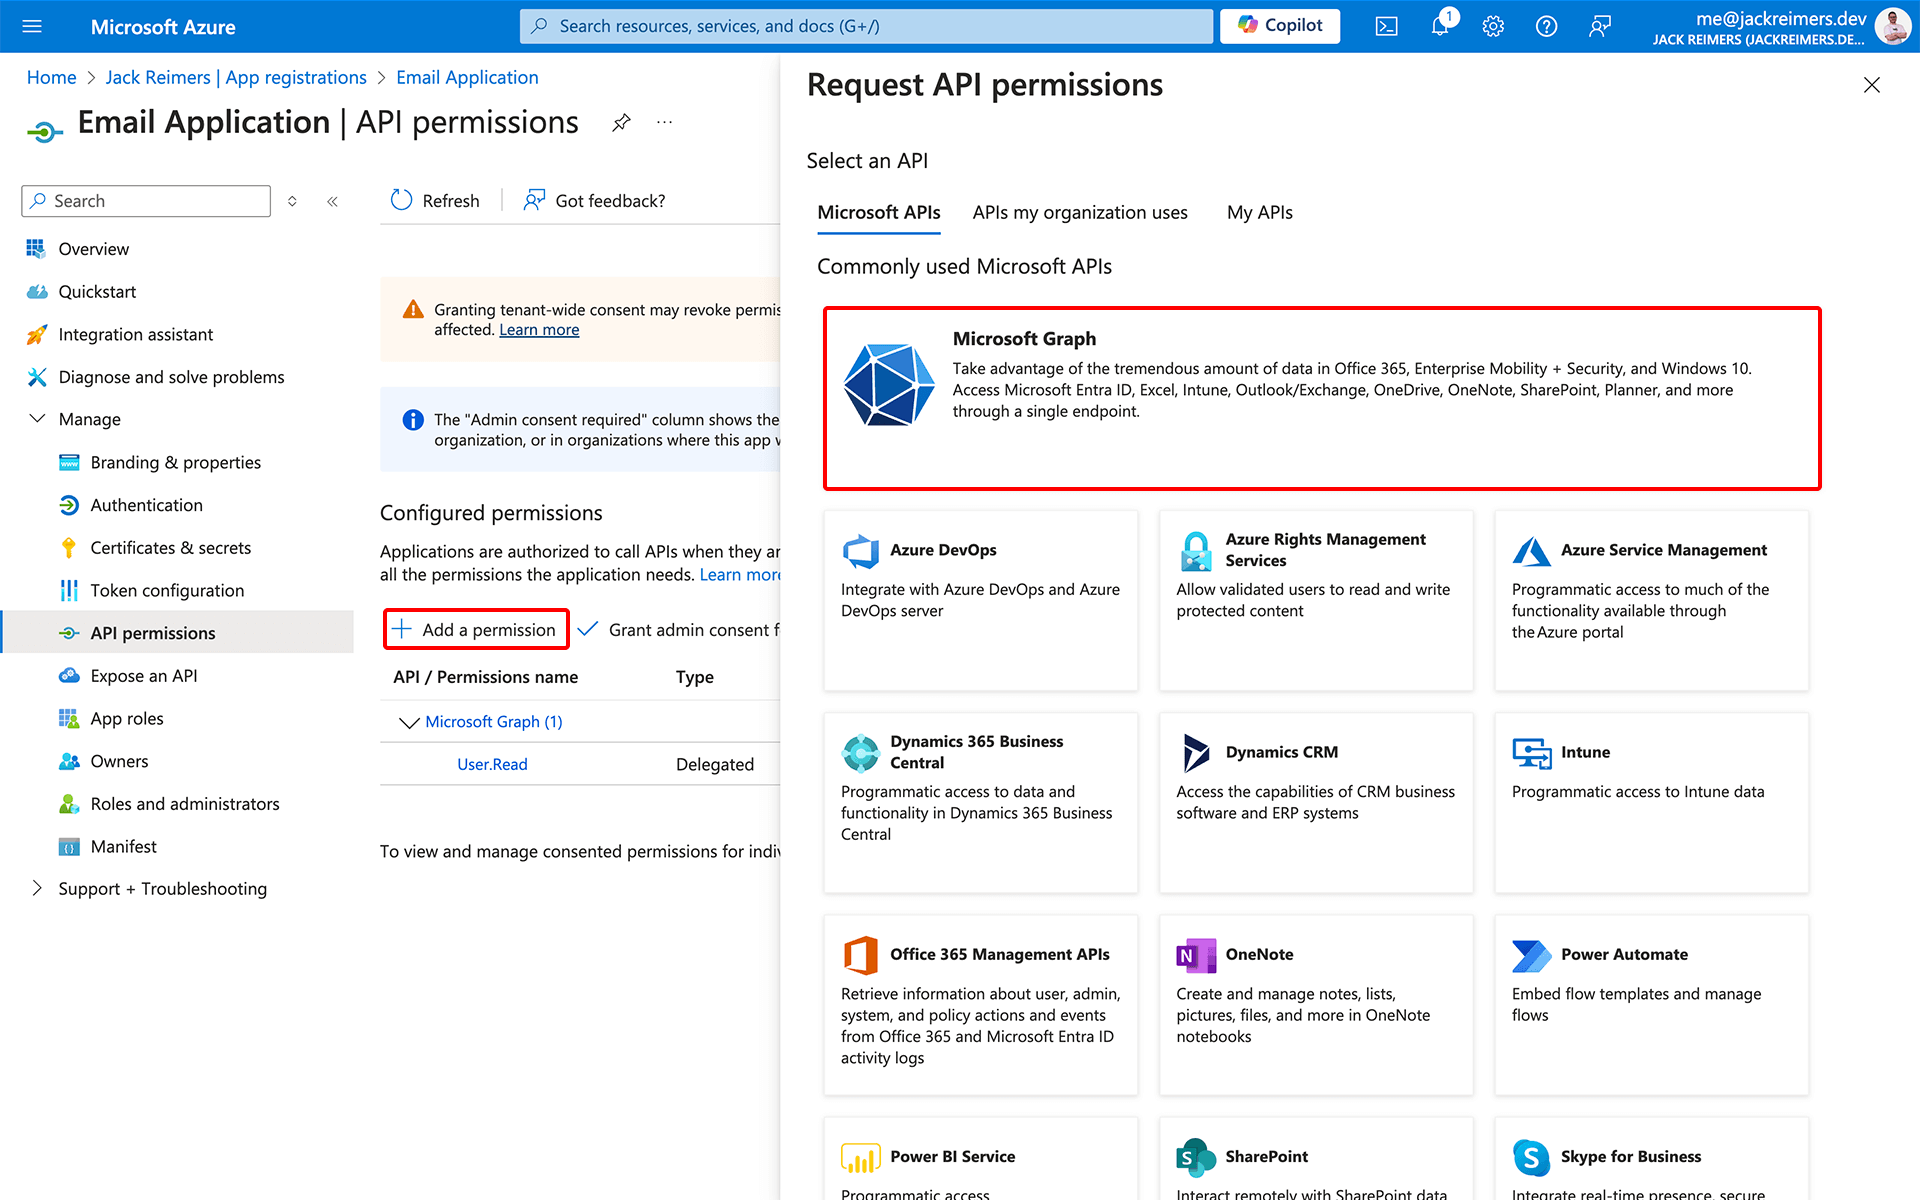Open the more options ellipsis near title
This screenshot has height=1200, width=1920.
664,123
